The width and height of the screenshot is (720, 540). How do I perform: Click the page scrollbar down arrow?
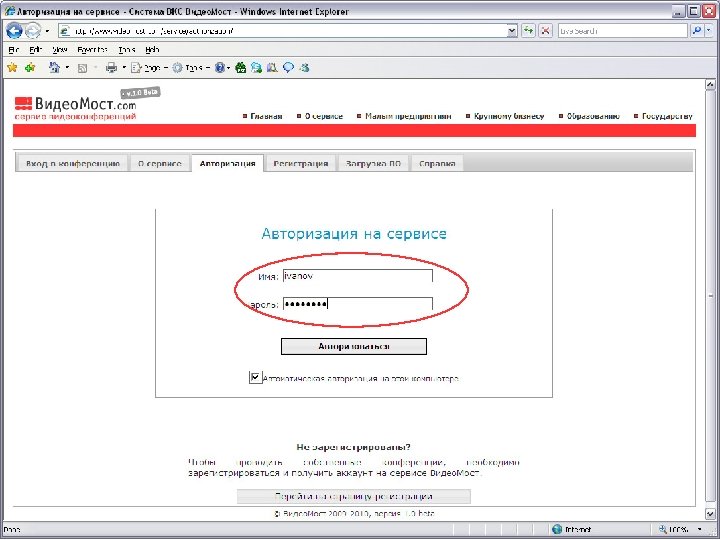tap(710, 513)
